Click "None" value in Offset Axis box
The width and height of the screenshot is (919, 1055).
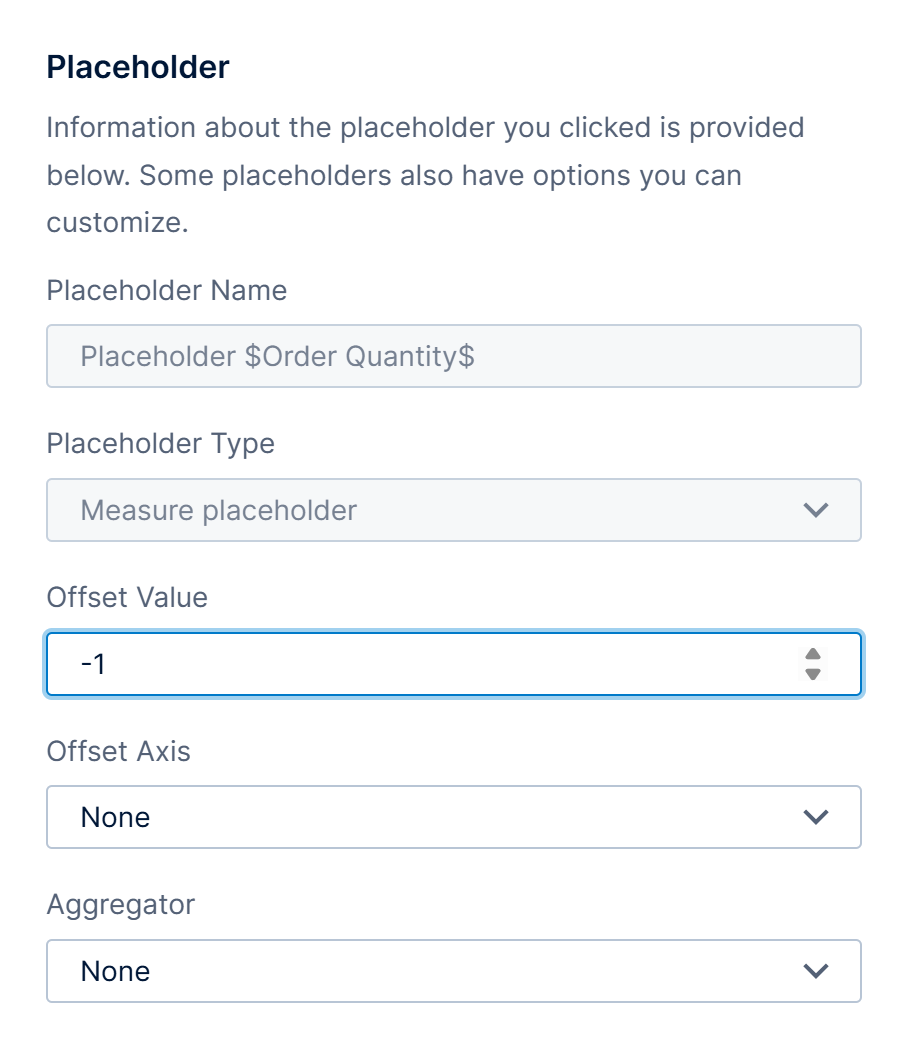(115, 817)
